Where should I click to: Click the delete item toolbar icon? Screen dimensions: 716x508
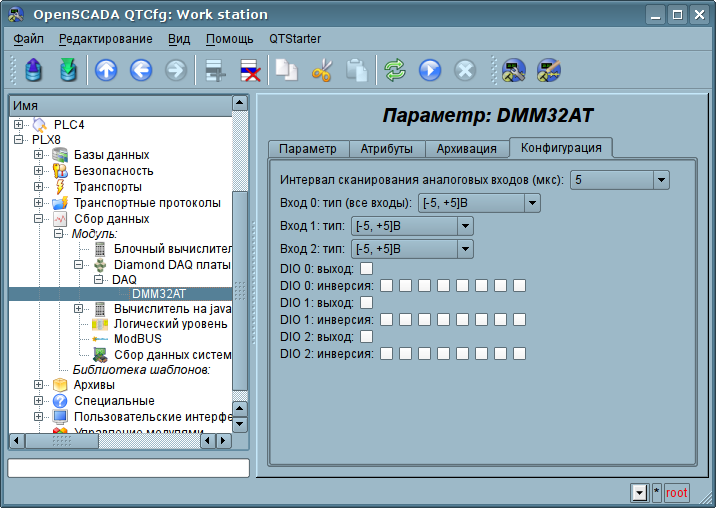[x=249, y=70]
